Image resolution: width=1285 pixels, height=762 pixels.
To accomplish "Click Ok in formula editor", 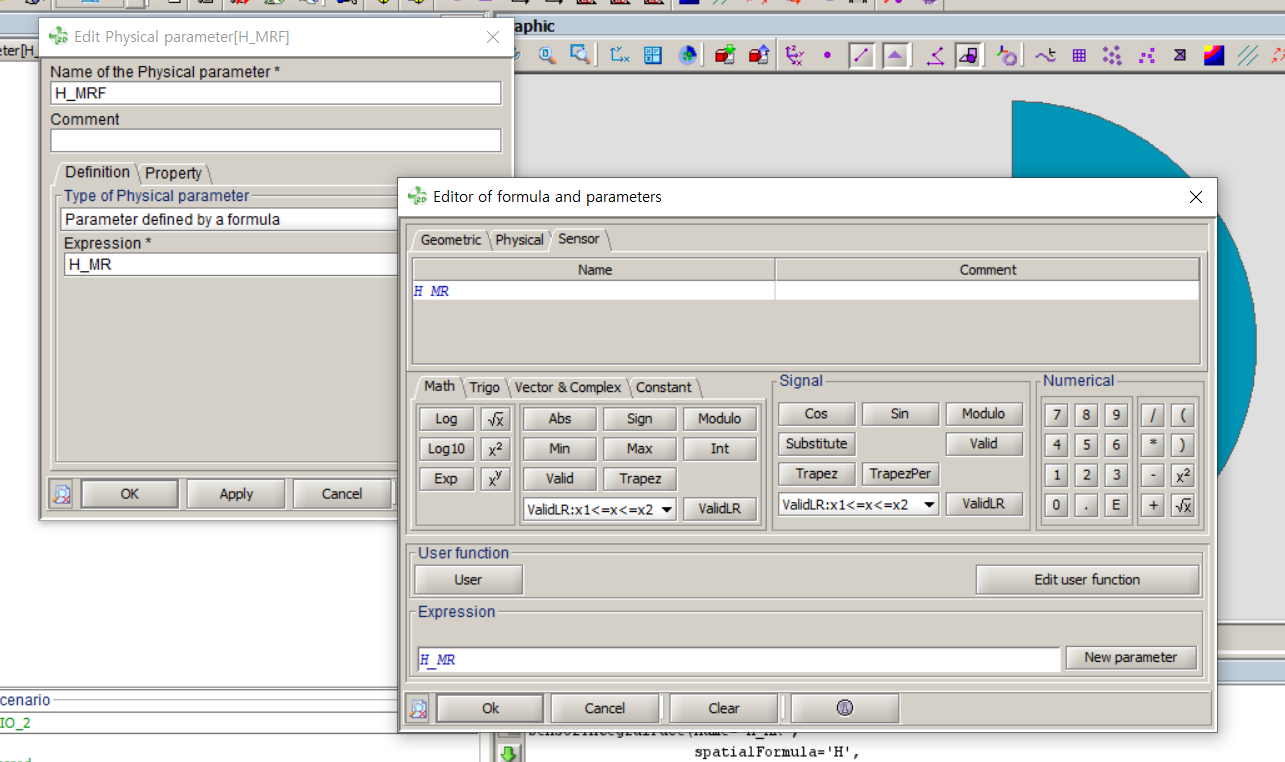I will [x=490, y=708].
